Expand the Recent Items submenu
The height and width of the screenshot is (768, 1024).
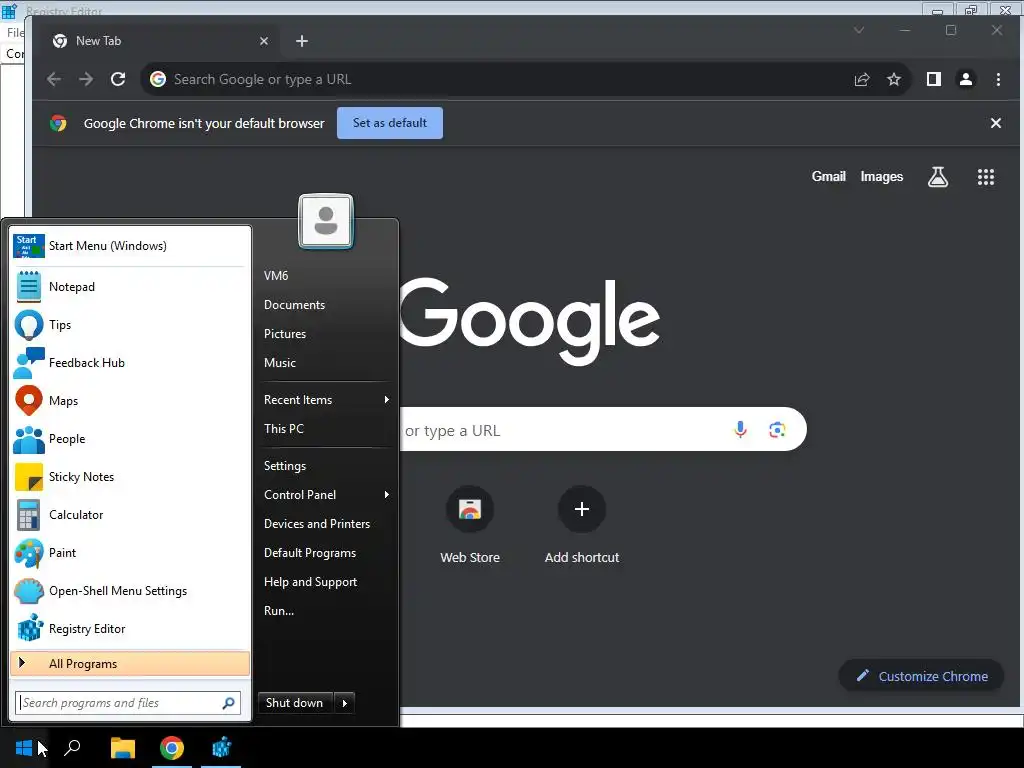click(x=327, y=400)
